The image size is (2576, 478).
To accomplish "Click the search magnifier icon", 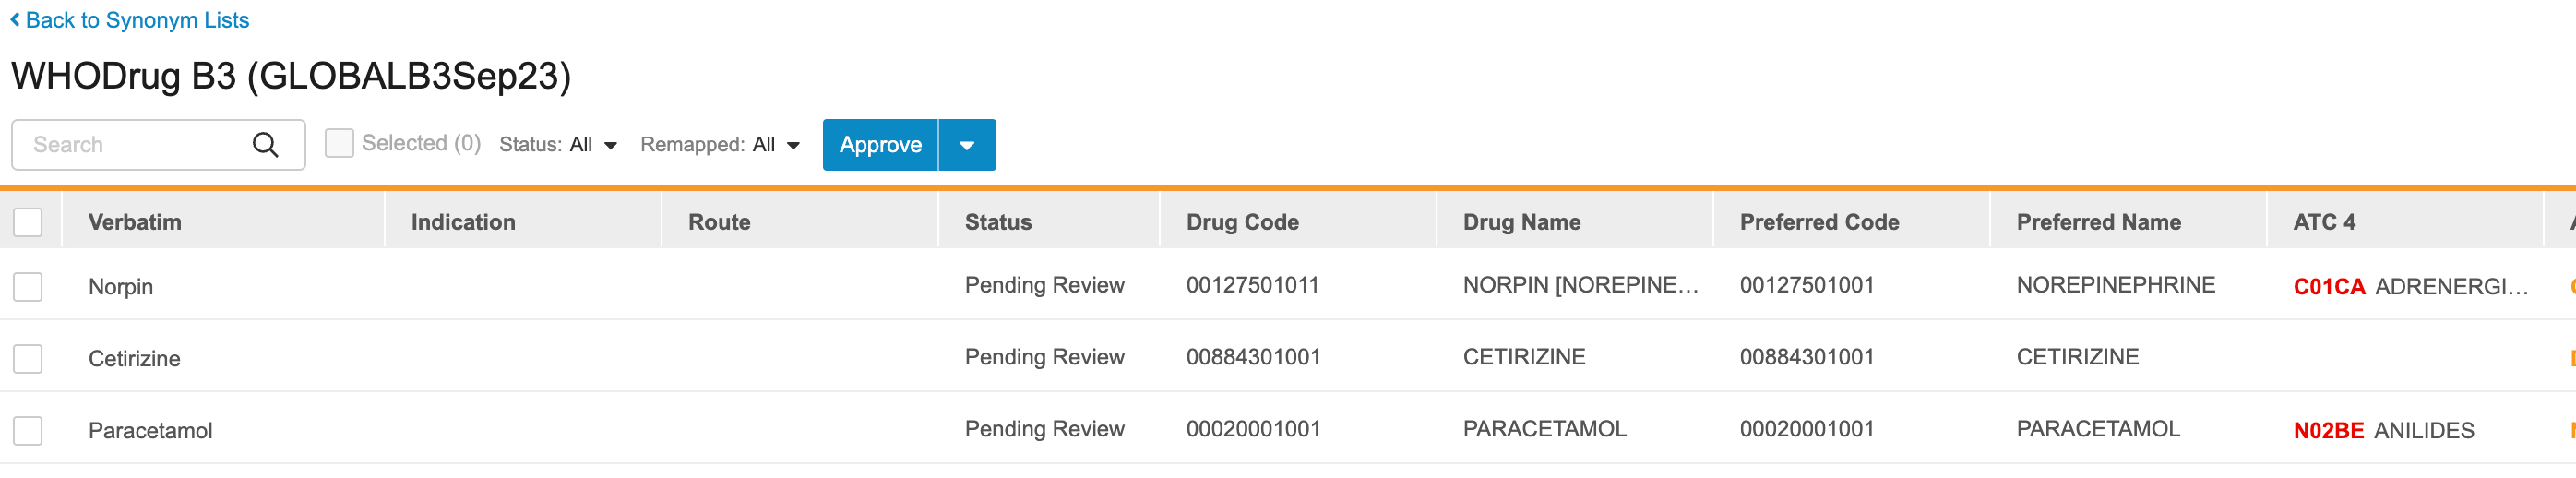I will [x=265, y=145].
